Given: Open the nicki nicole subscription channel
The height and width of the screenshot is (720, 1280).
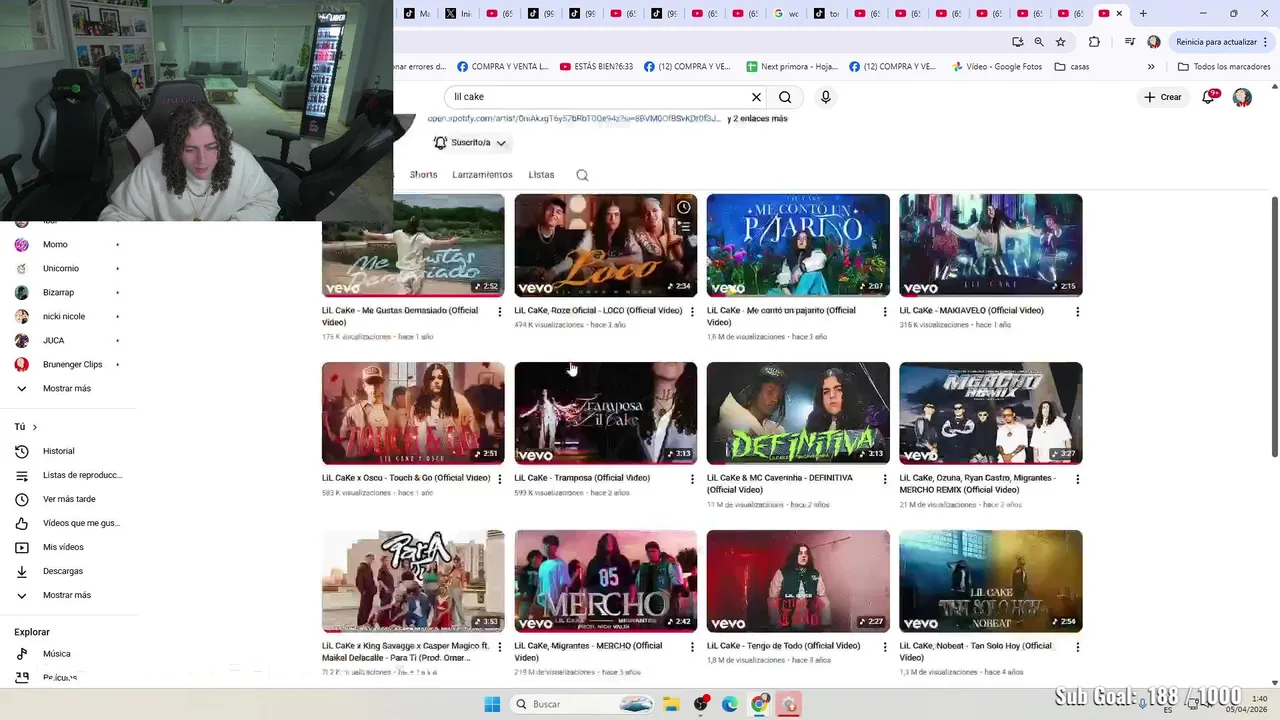Looking at the screenshot, I should point(66,316).
